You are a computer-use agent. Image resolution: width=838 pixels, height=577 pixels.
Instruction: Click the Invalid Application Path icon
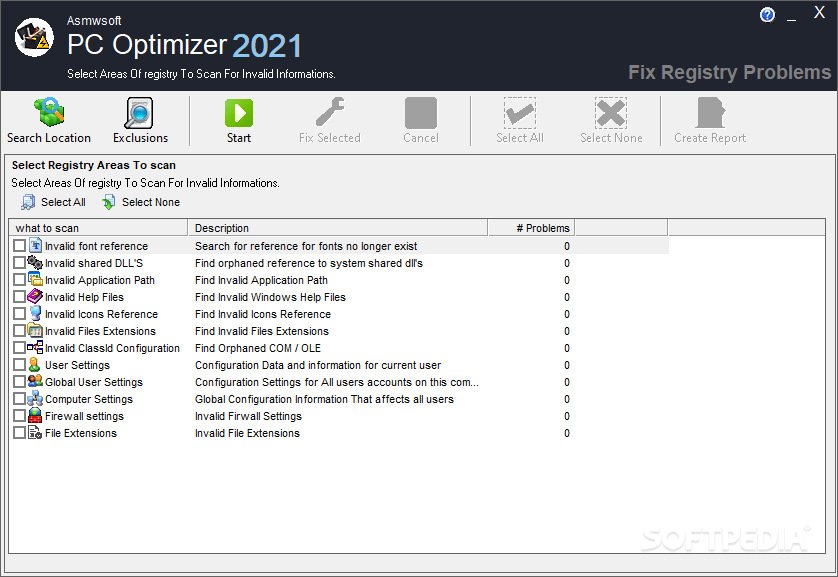point(35,279)
